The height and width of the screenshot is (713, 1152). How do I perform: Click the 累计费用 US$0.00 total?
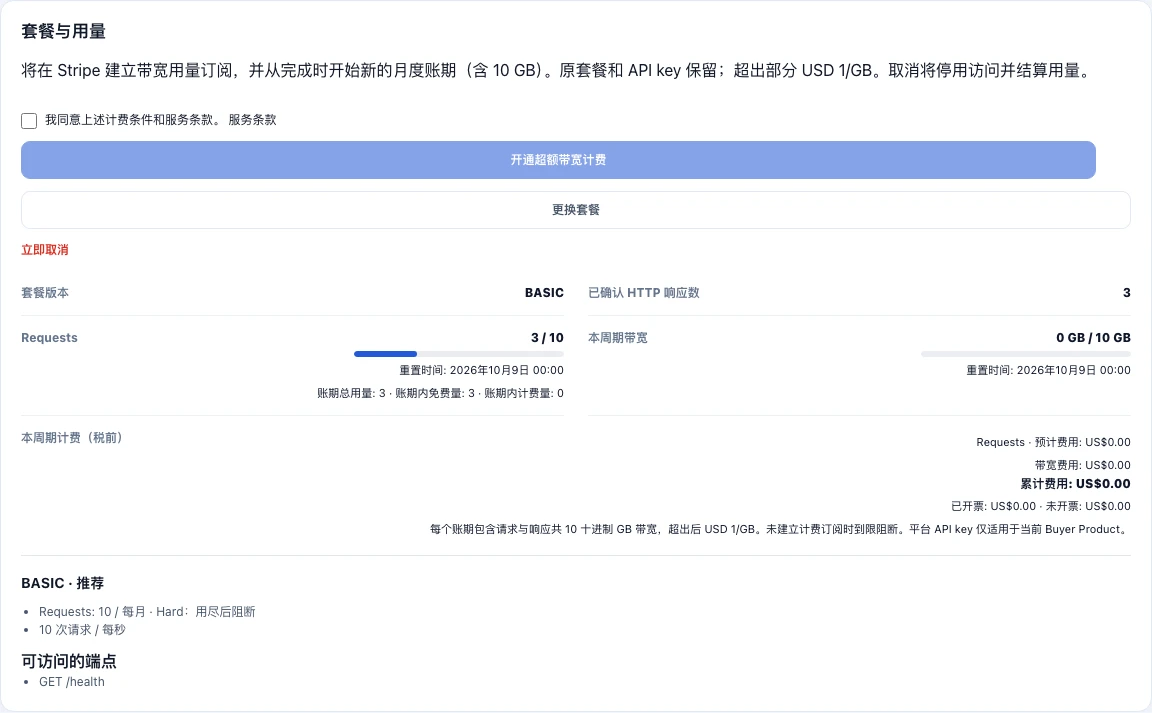point(1076,484)
